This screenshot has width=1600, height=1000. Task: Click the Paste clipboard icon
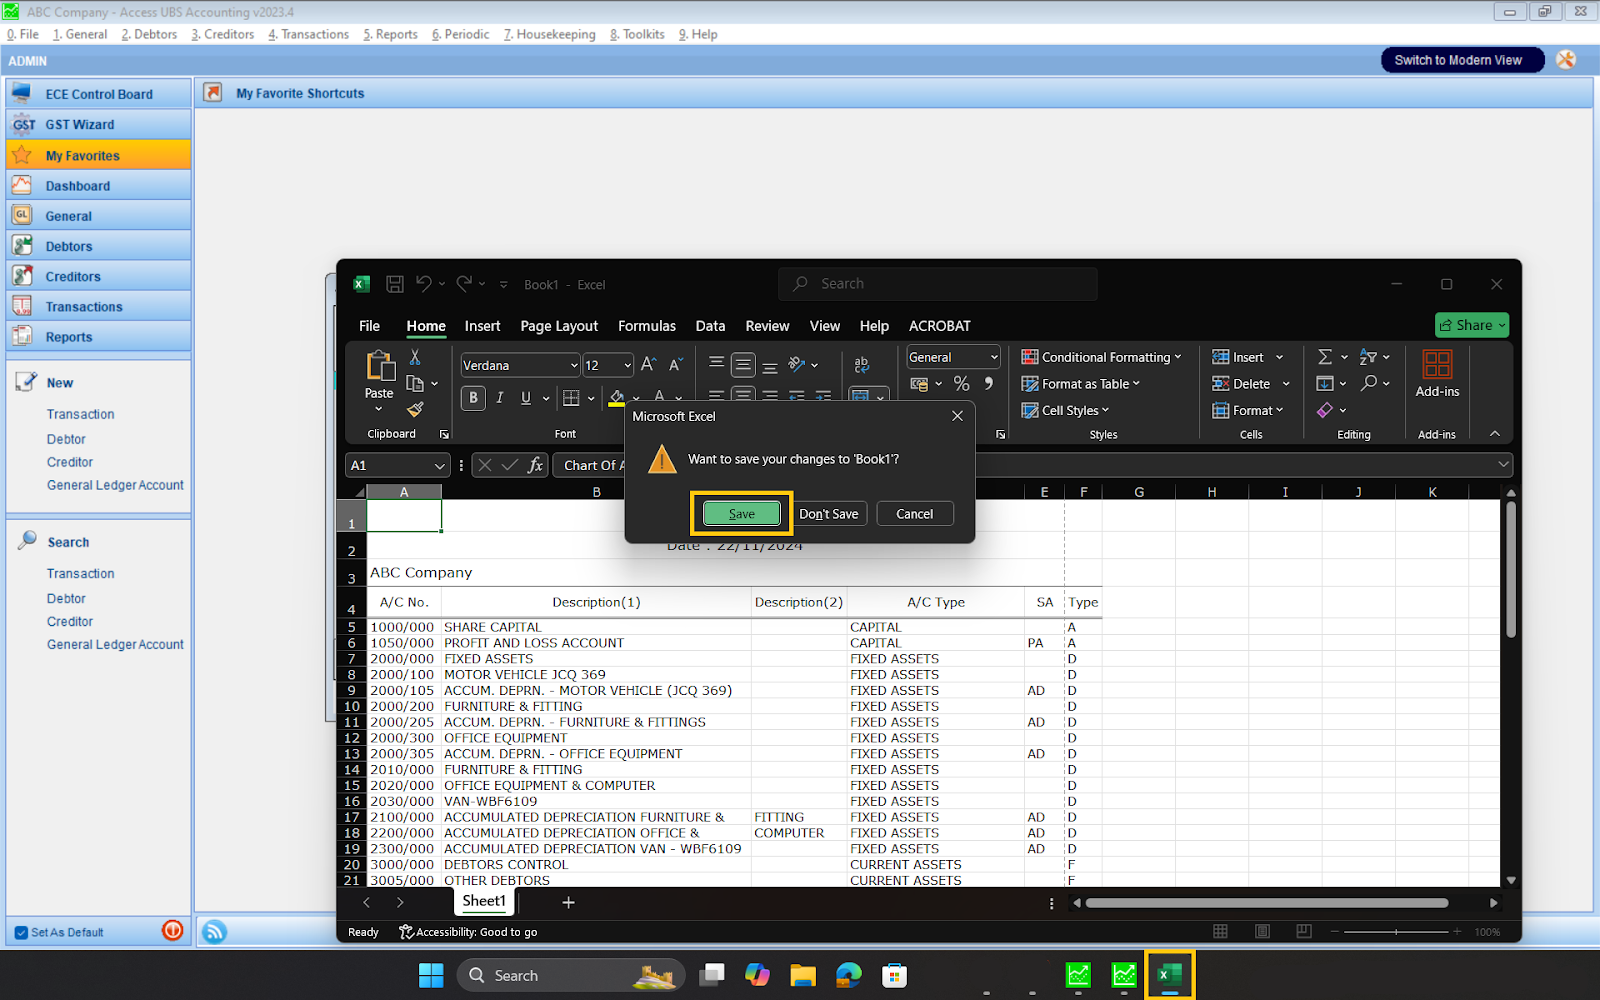tap(380, 366)
